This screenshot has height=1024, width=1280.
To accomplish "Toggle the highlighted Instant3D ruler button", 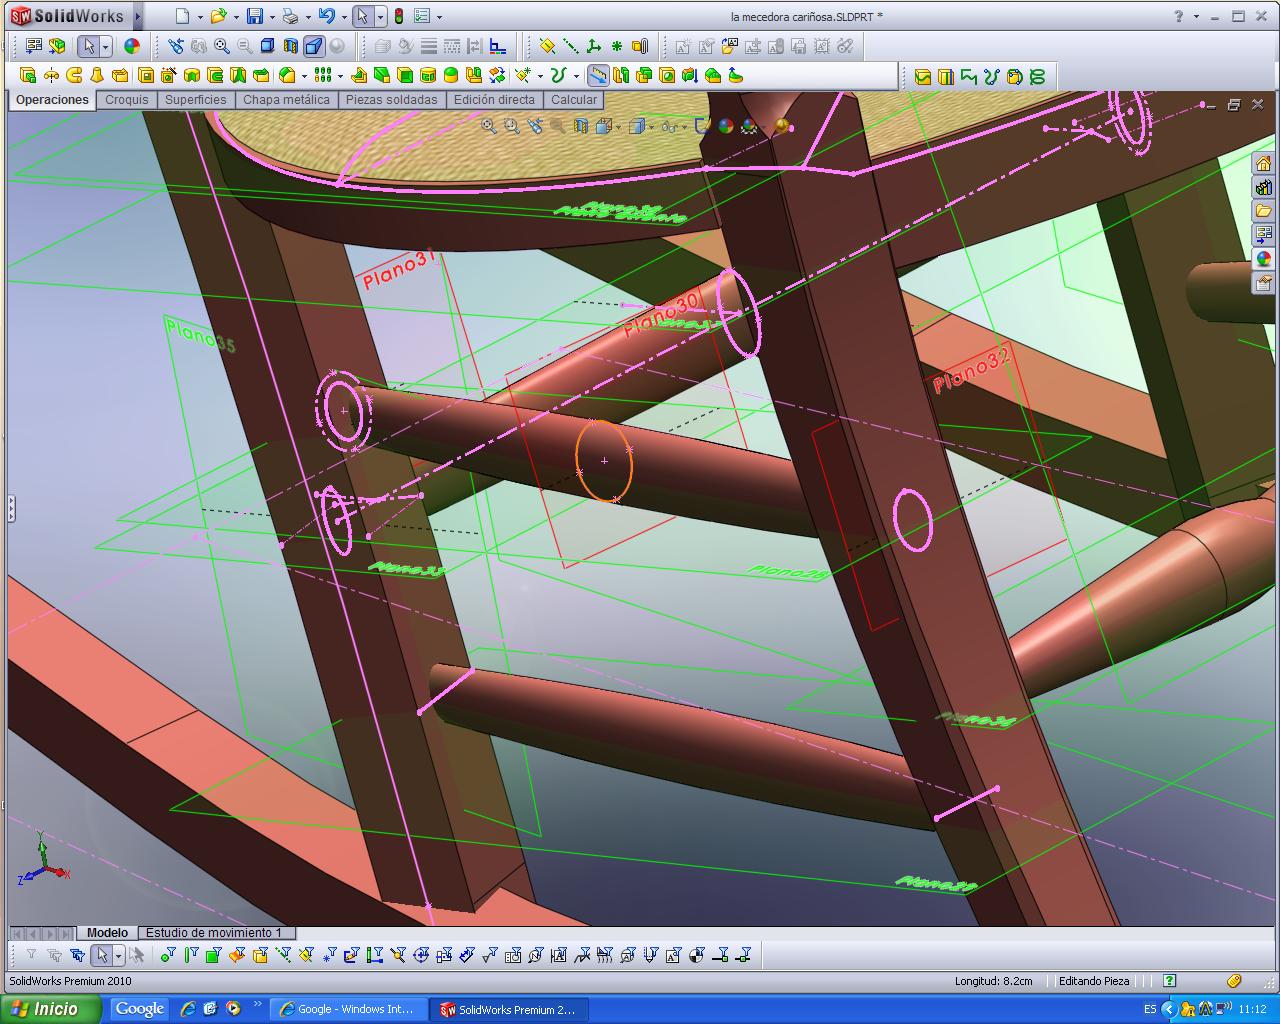I will [598, 75].
